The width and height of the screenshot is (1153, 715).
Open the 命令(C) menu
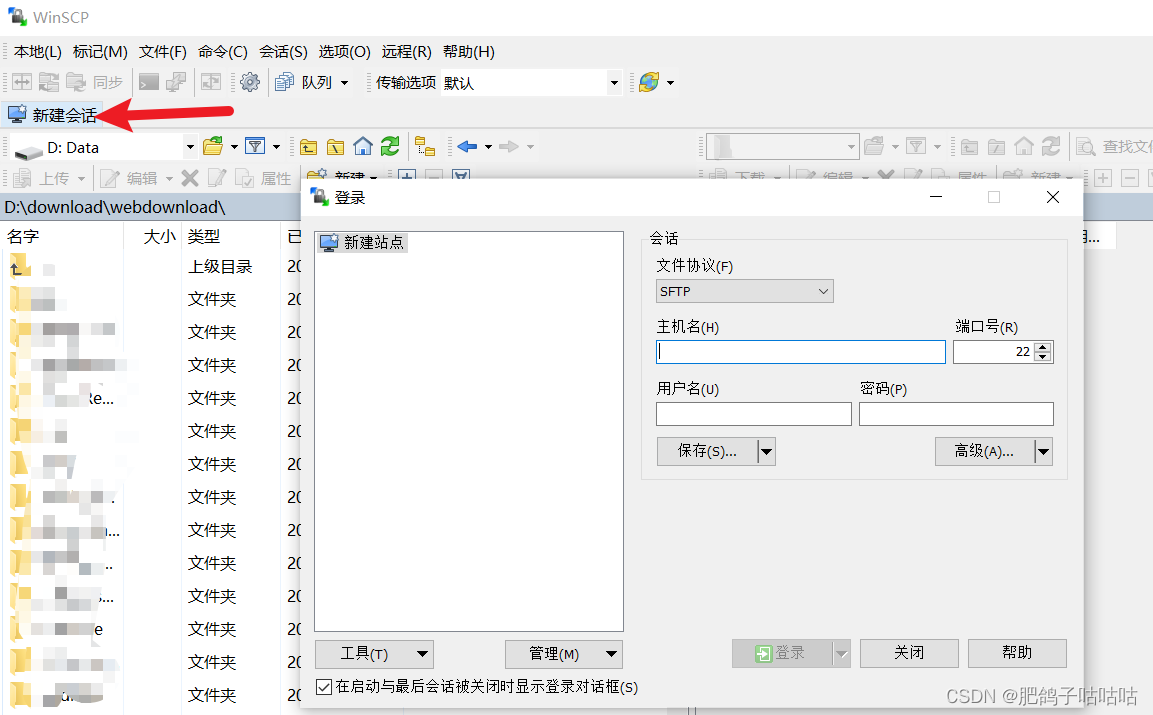tap(223, 51)
